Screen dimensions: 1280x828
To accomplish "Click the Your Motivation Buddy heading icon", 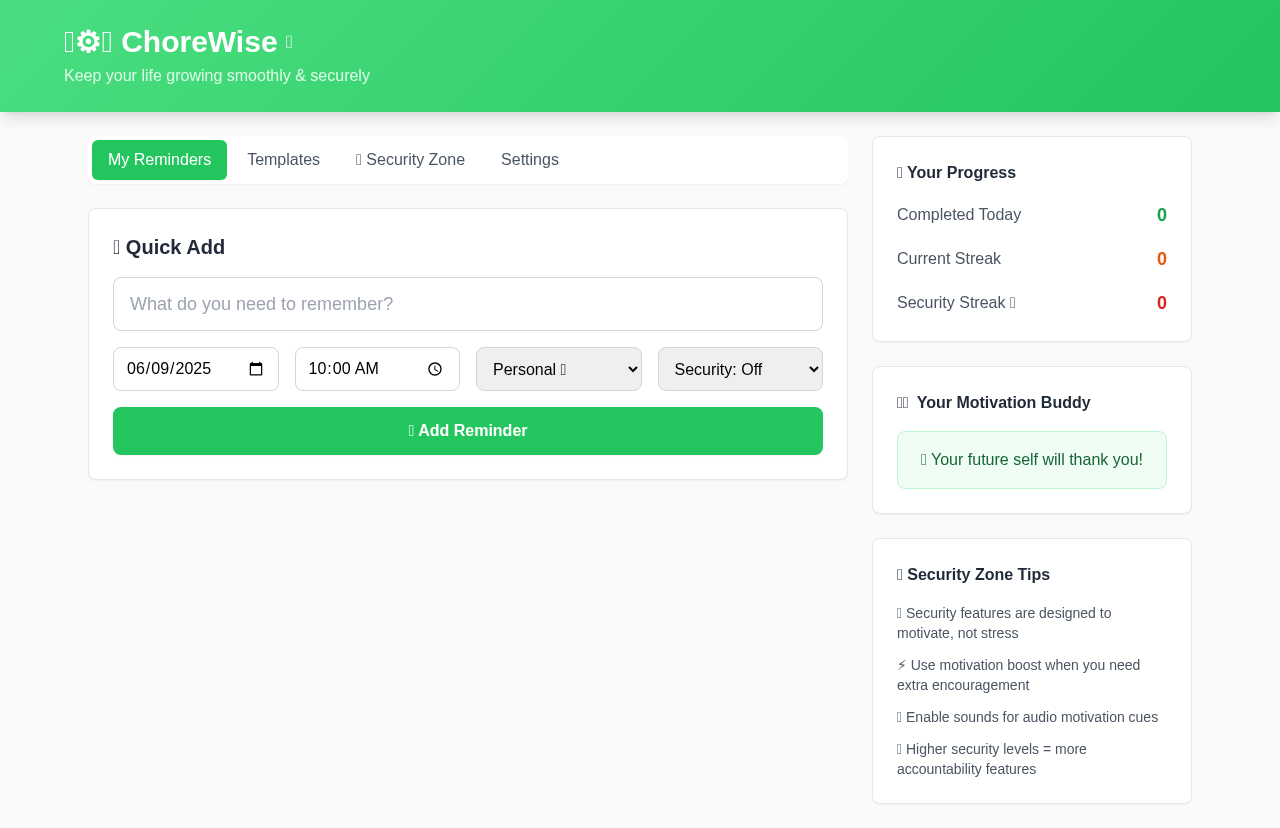I will click(x=902, y=403).
